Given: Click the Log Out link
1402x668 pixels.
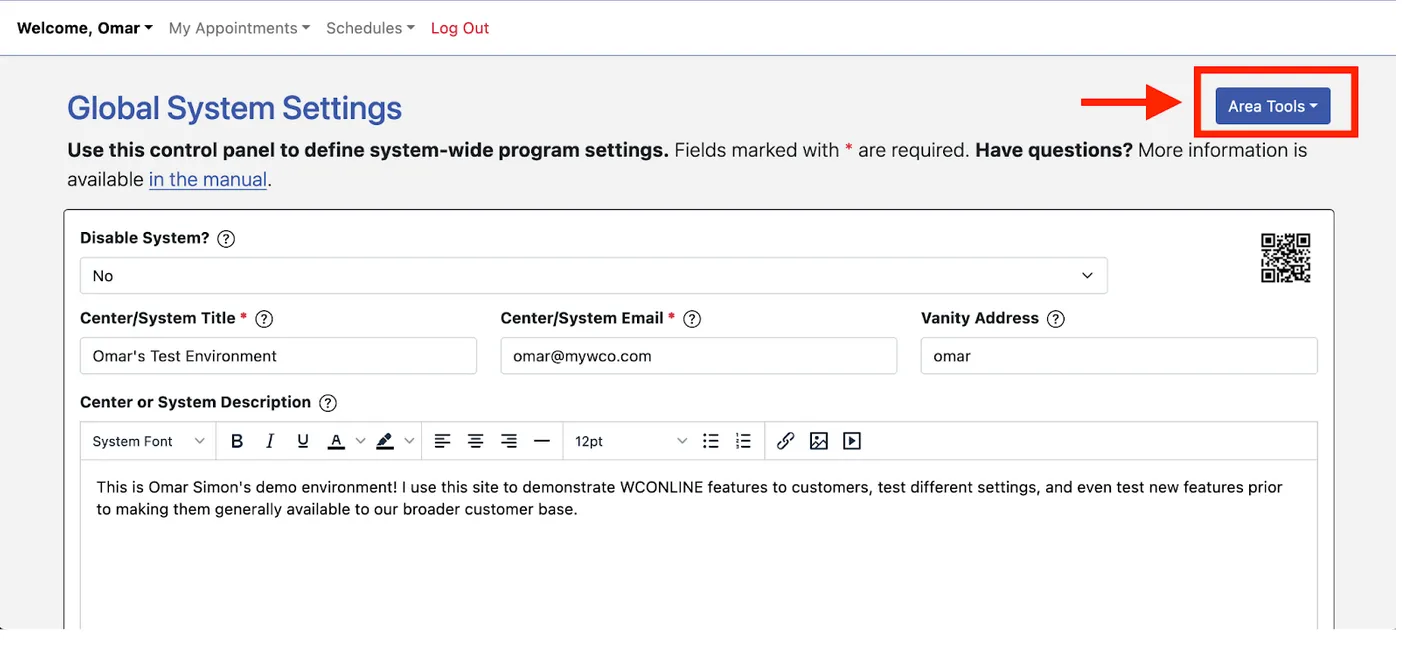Looking at the screenshot, I should [460, 28].
